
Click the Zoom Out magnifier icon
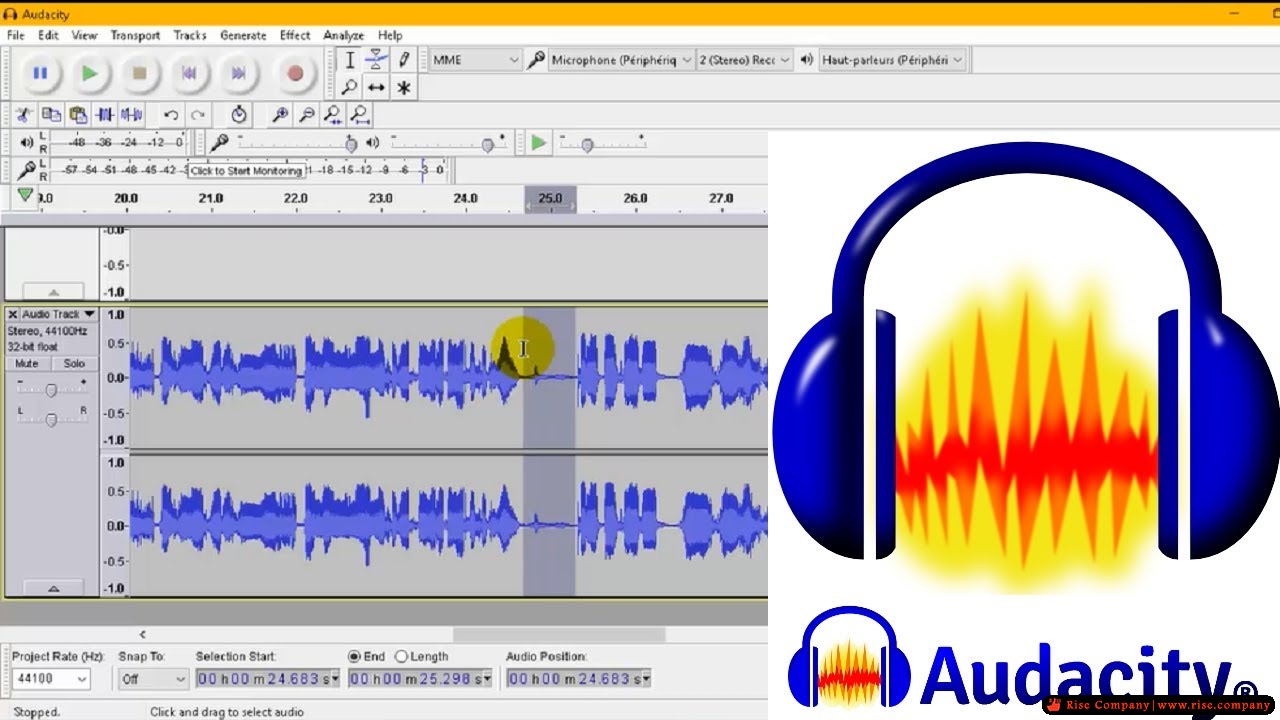click(x=307, y=115)
